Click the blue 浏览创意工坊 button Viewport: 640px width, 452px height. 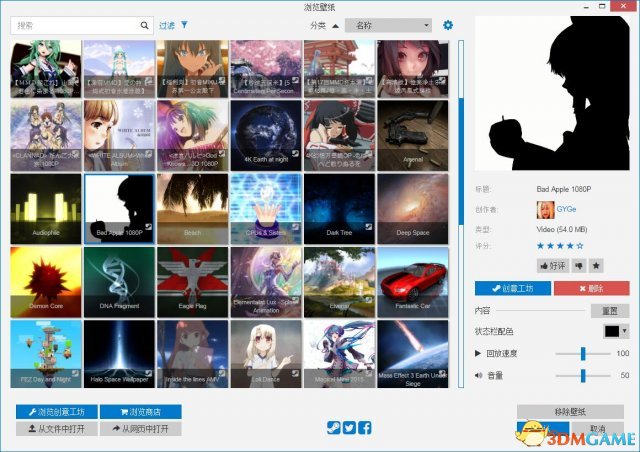tap(56, 411)
